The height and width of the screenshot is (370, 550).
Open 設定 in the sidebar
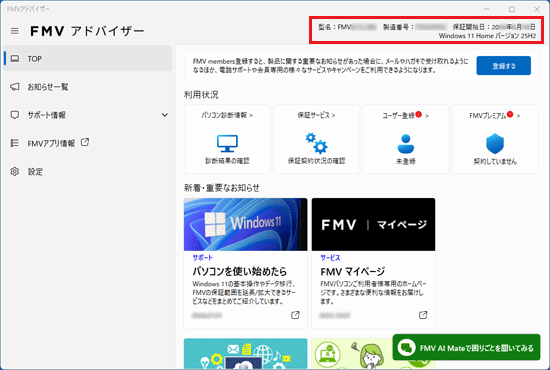tap(88, 171)
